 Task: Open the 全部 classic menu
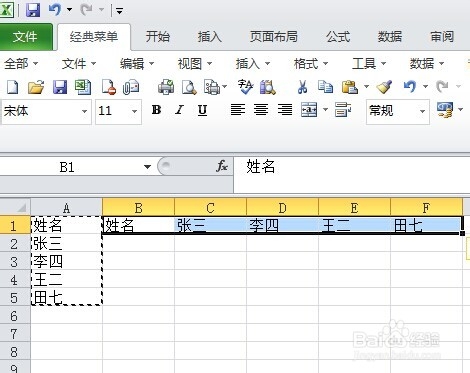(21, 63)
